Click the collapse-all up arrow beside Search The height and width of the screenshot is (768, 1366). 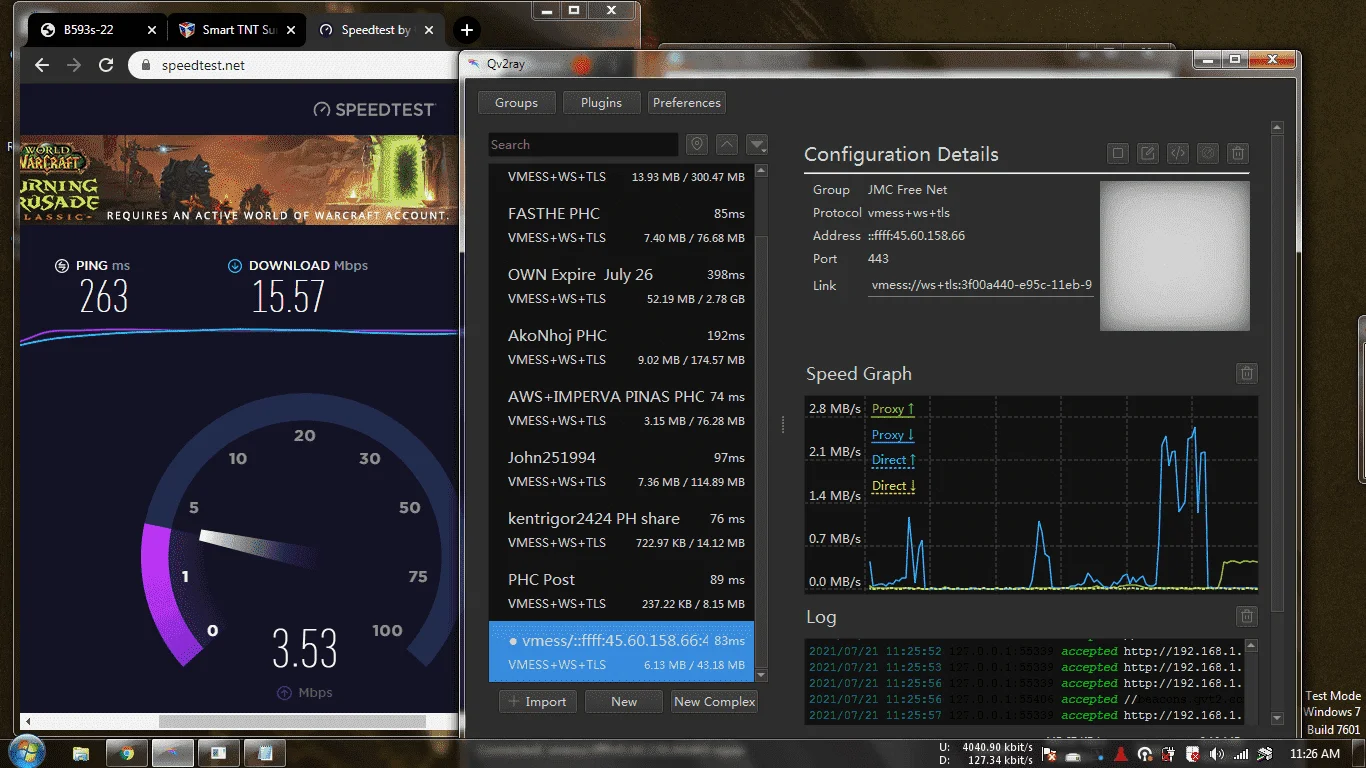(727, 144)
